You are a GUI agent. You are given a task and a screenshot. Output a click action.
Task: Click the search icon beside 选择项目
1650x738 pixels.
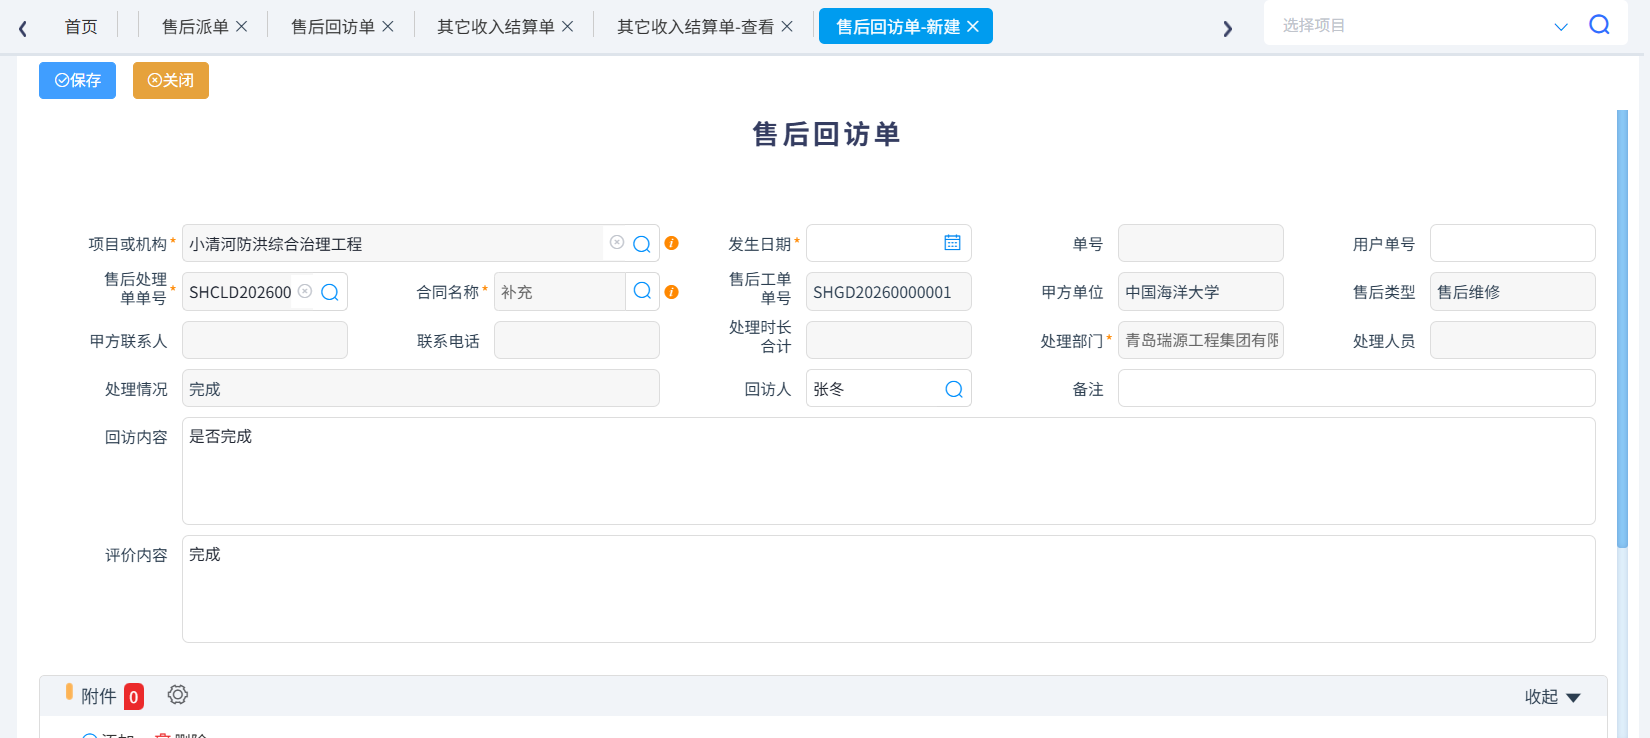pos(1600,25)
